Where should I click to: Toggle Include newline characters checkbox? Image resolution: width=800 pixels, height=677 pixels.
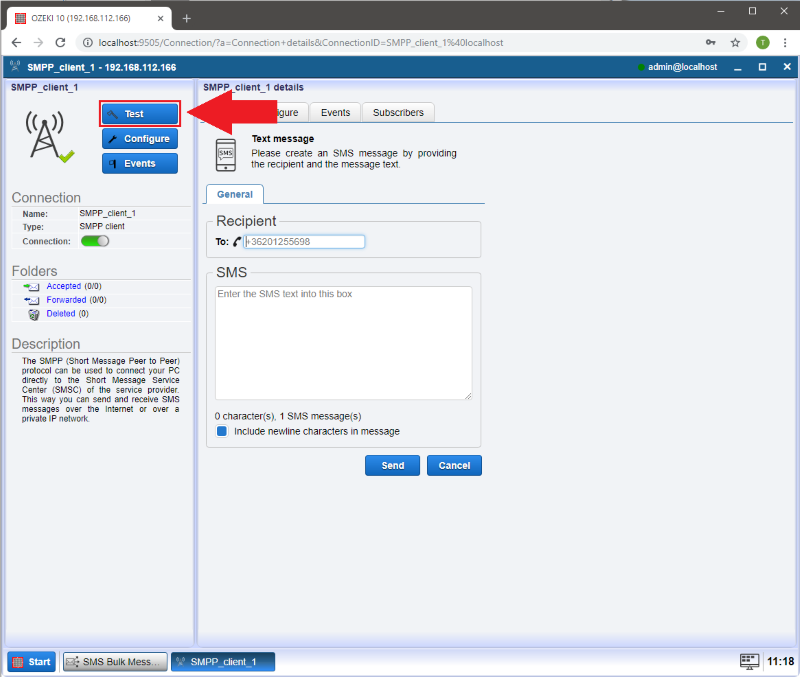[x=222, y=432]
